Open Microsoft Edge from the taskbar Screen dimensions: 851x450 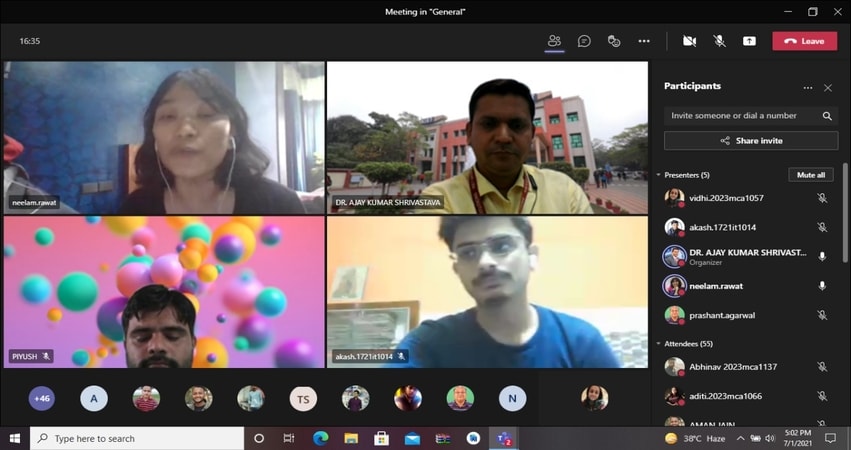point(320,438)
